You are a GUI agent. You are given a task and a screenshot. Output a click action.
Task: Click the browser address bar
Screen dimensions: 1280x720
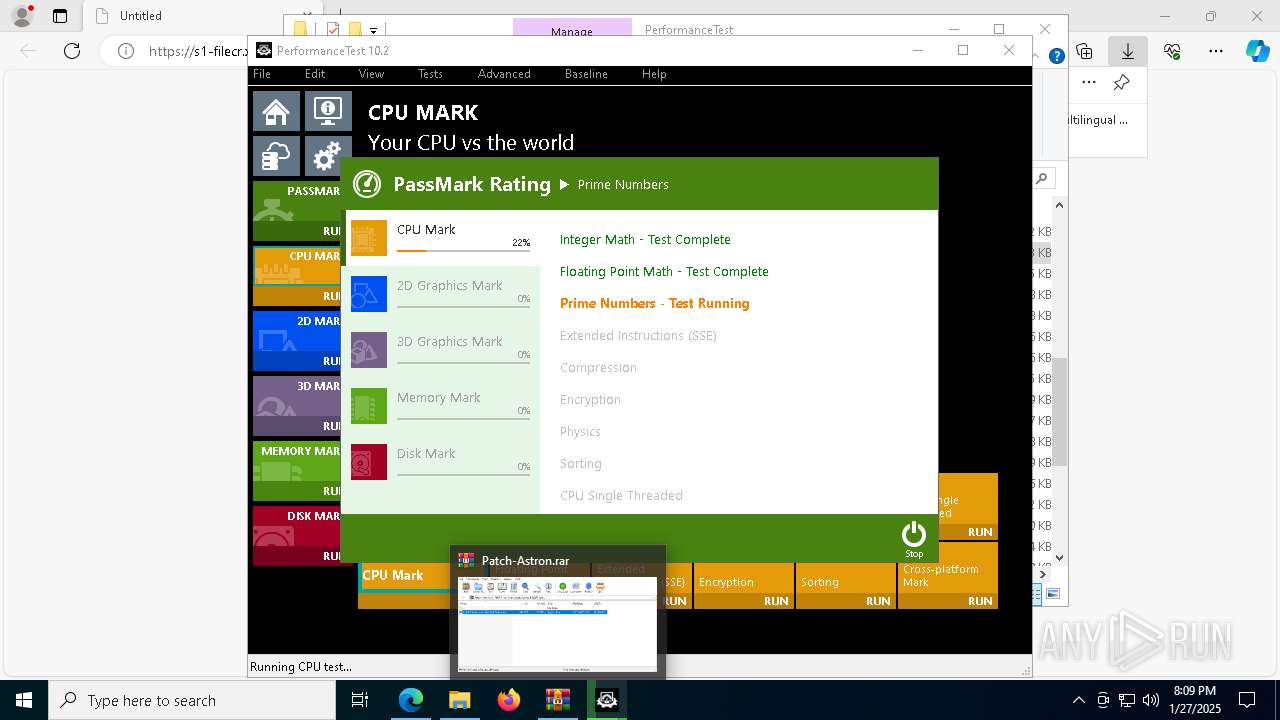[197, 51]
